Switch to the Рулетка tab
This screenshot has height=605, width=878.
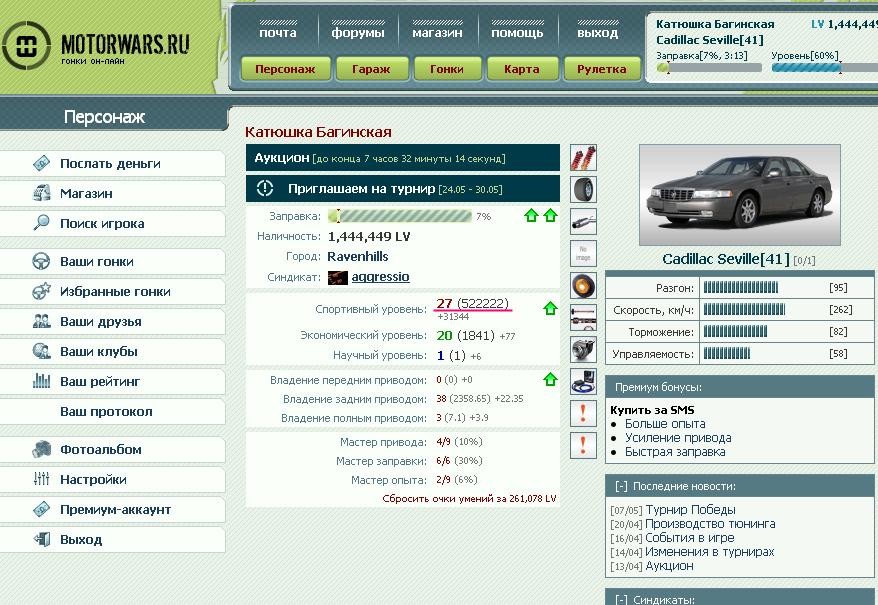pos(601,69)
